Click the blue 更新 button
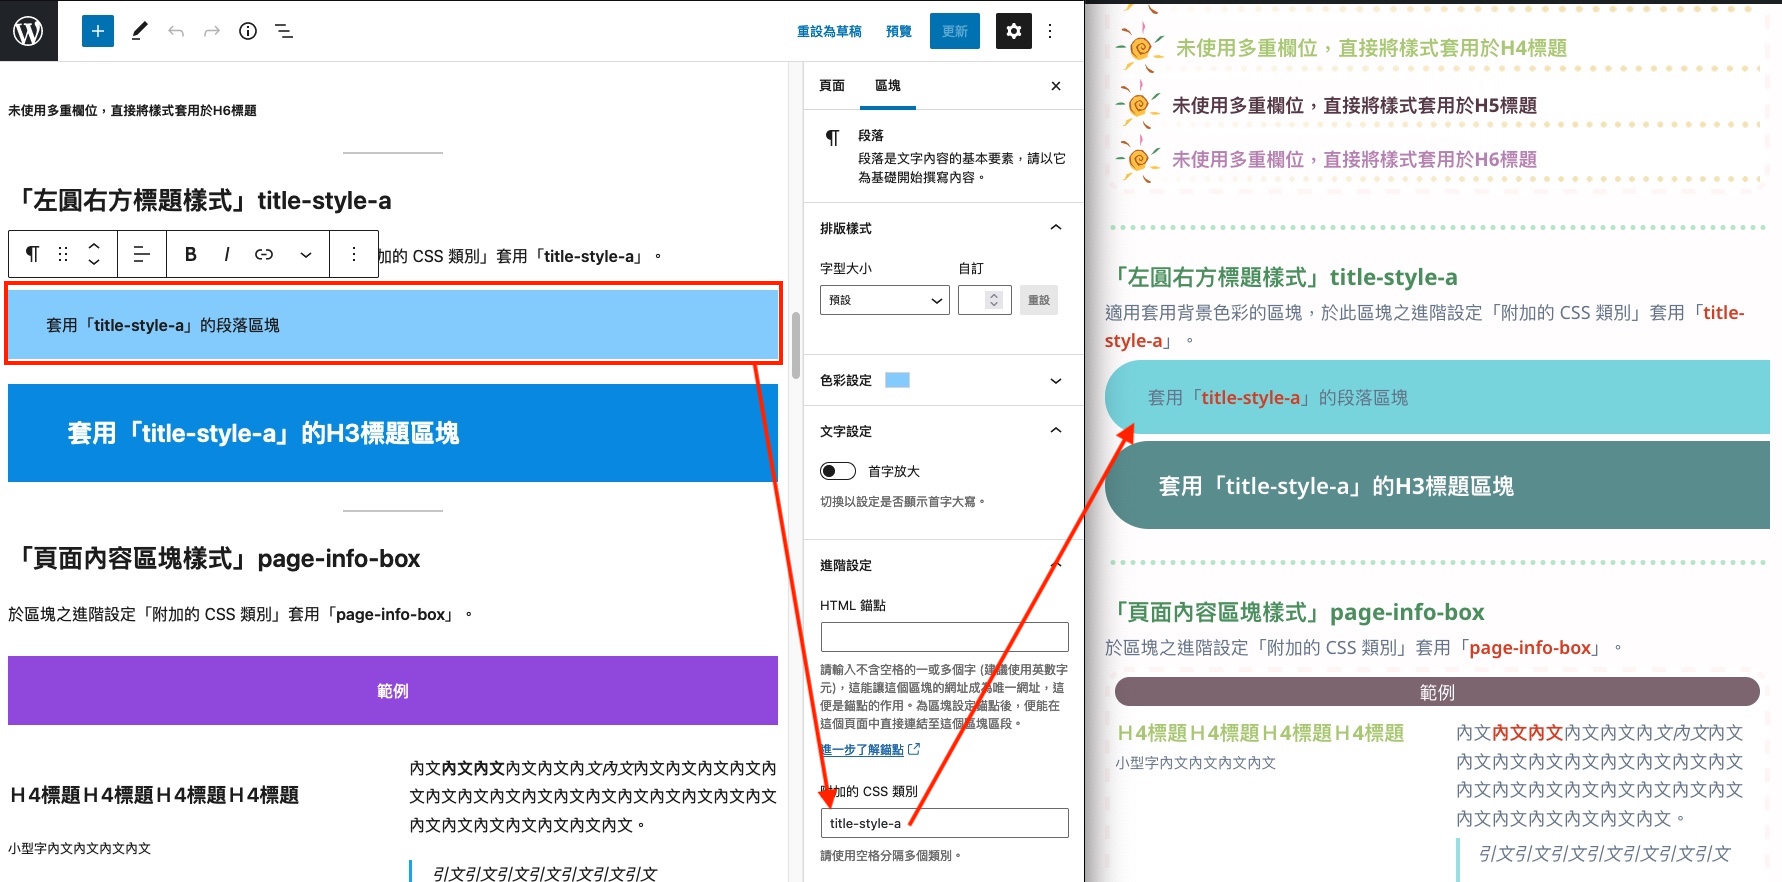 pos(955,31)
